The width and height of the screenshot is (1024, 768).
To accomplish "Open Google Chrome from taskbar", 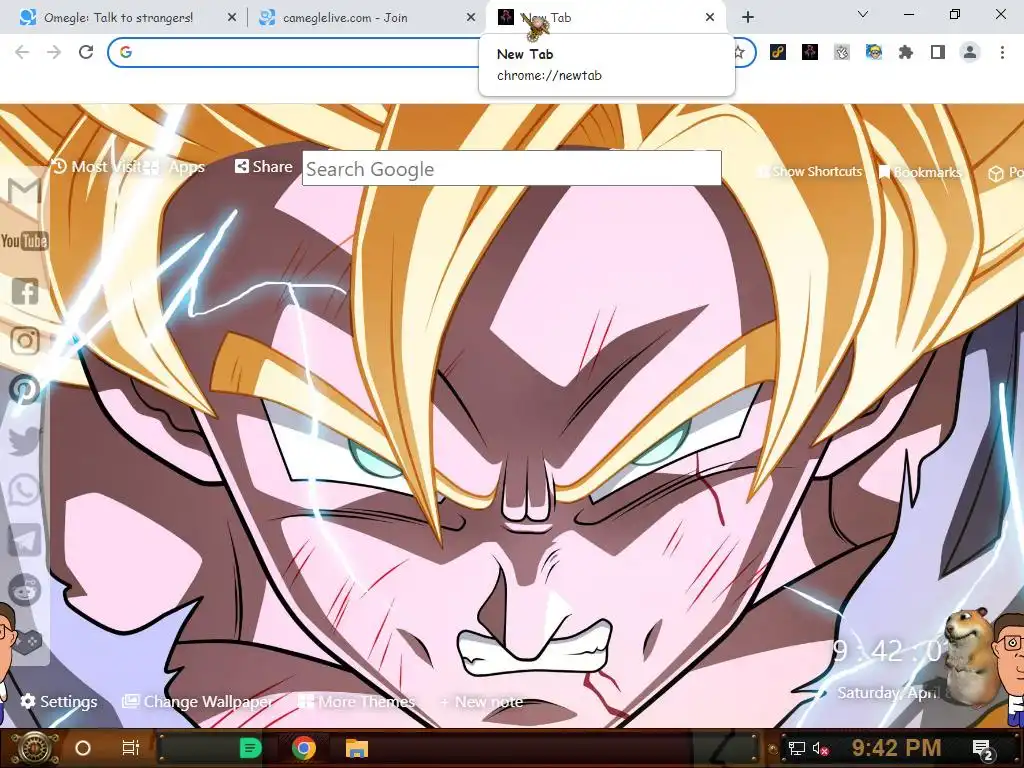I will (304, 748).
